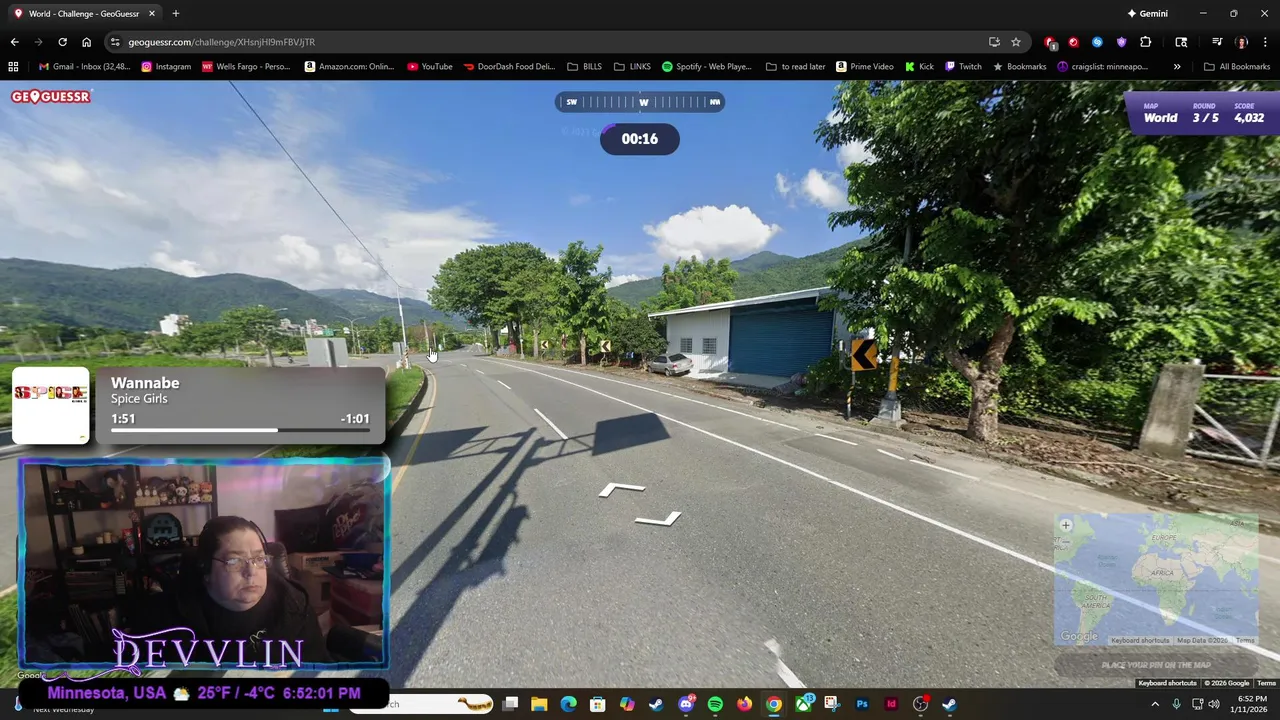Open Discord from the taskbar
This screenshot has height=720, width=1280.
pyautogui.click(x=686, y=704)
